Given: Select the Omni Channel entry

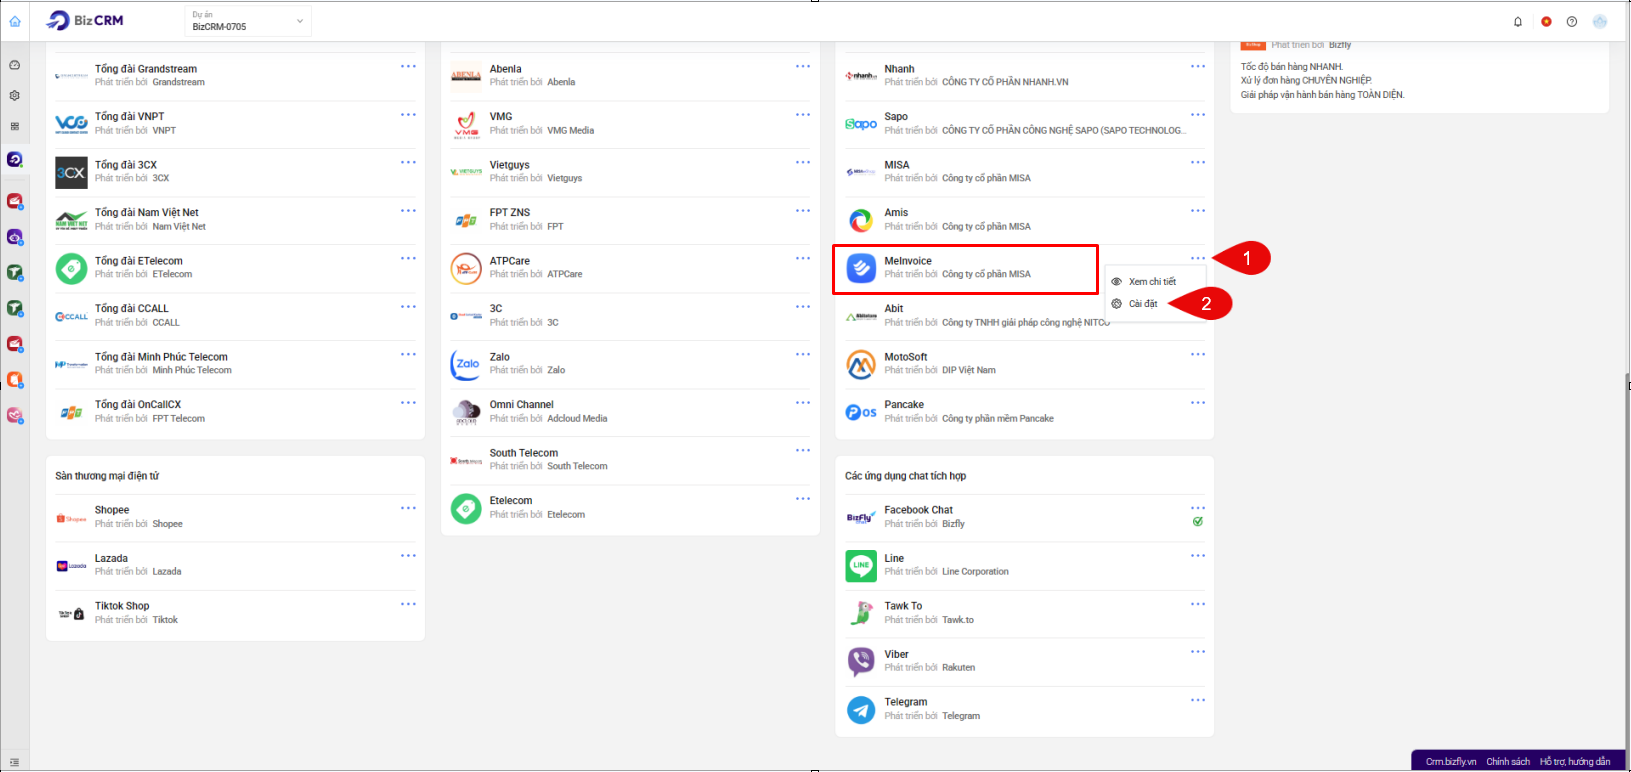Looking at the screenshot, I should click(631, 412).
